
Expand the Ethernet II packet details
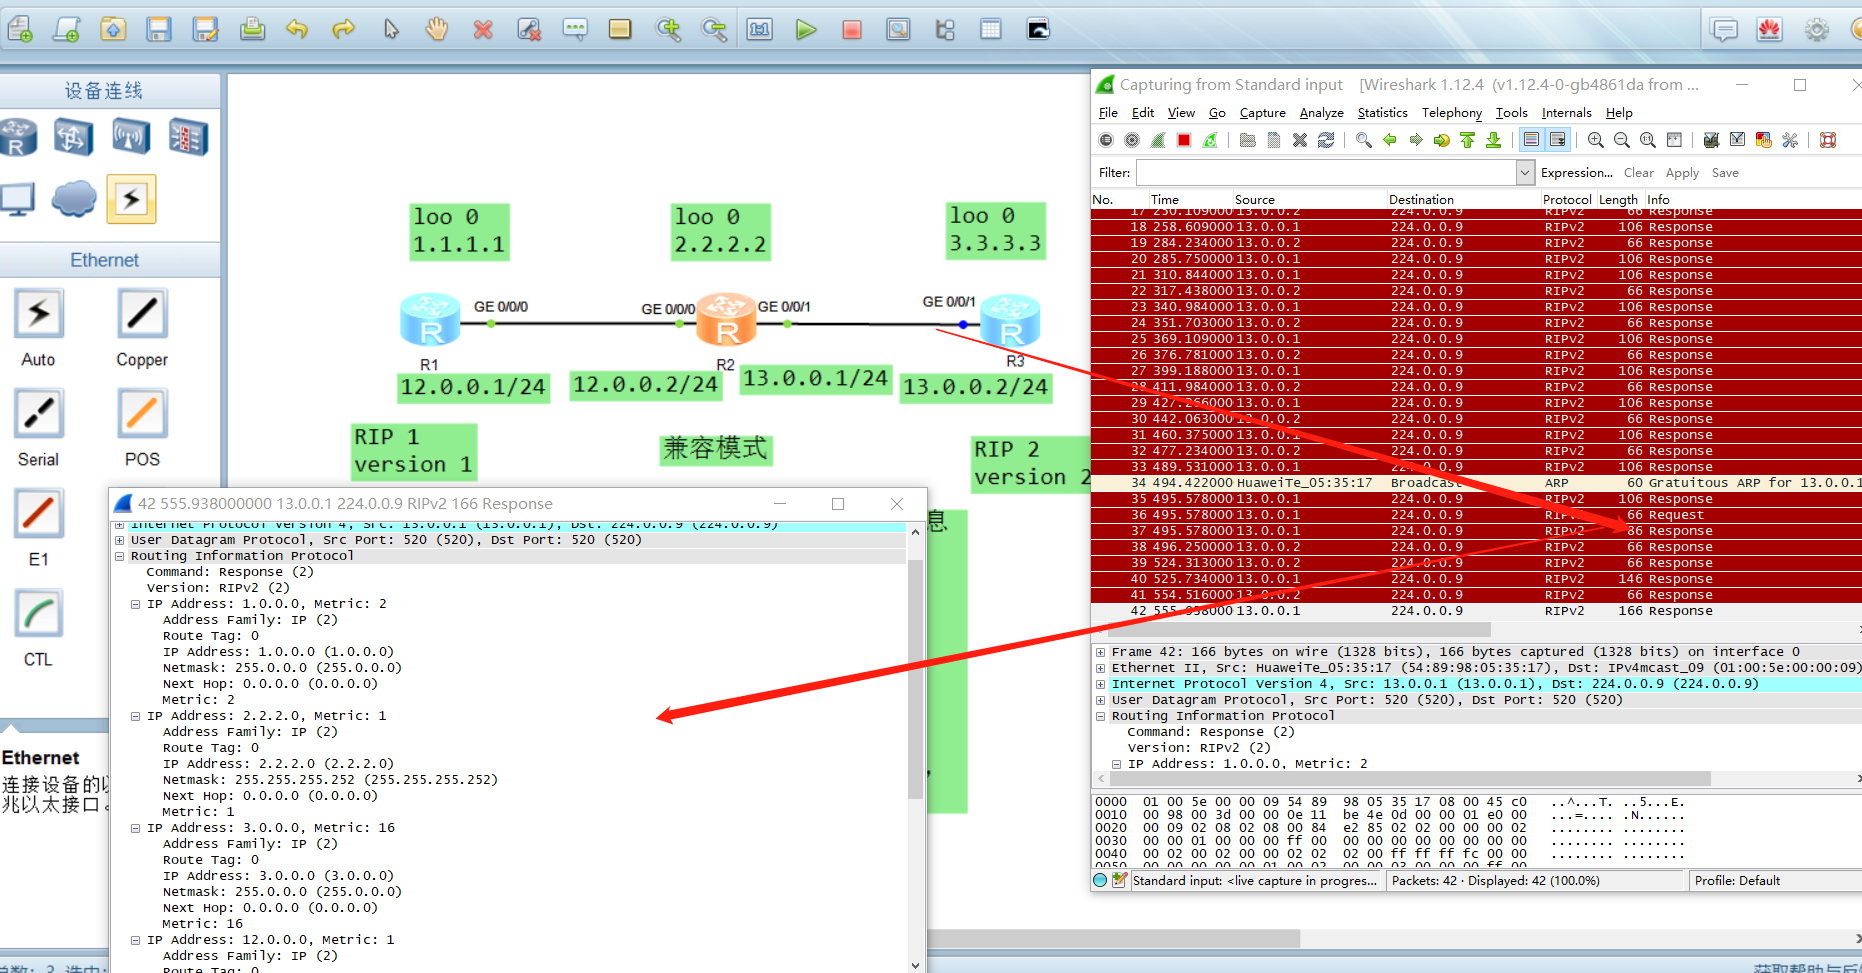(x=1101, y=667)
